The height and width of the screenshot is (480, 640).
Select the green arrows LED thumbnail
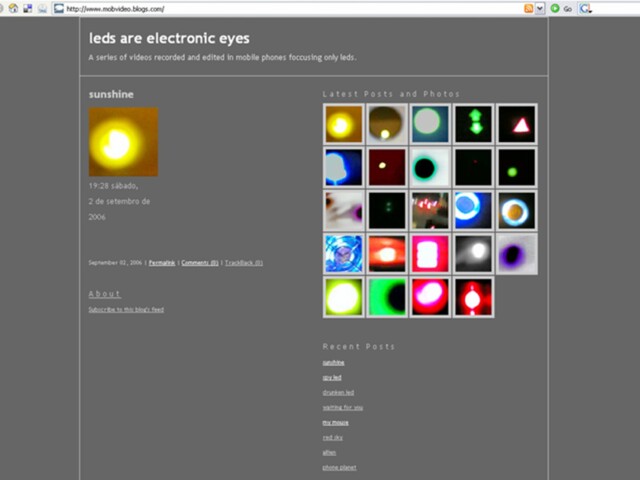tap(474, 124)
